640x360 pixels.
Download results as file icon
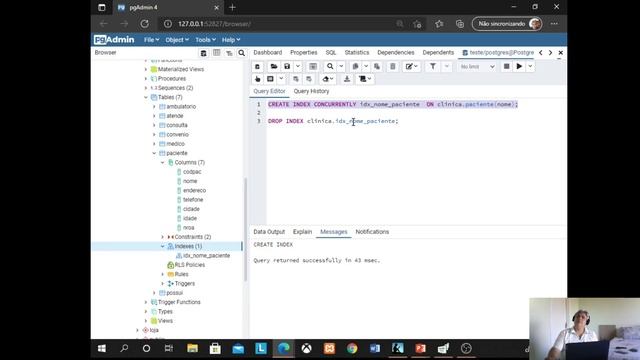347,79
